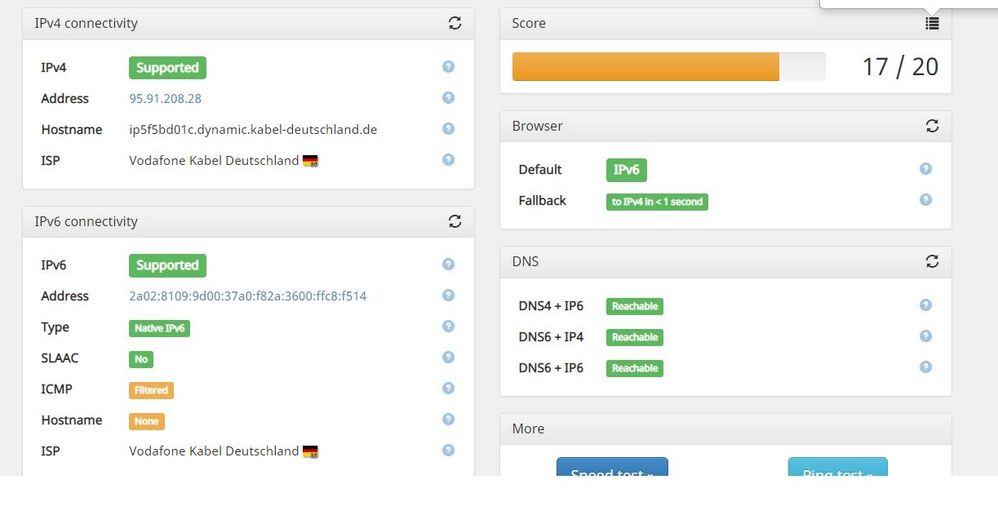998x529 pixels.
Task: Show help for IPv4 Hostname row
Action: (448, 129)
